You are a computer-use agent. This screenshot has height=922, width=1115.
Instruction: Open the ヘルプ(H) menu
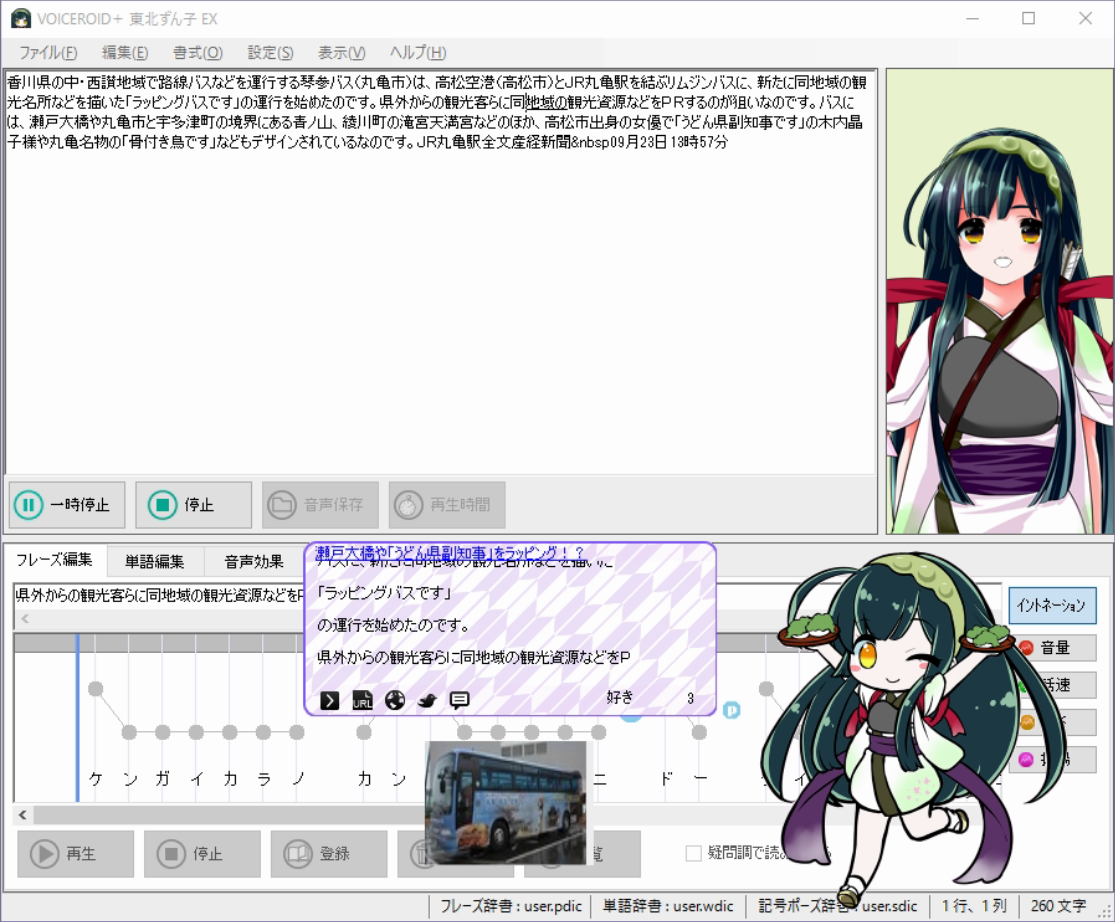(x=417, y=53)
